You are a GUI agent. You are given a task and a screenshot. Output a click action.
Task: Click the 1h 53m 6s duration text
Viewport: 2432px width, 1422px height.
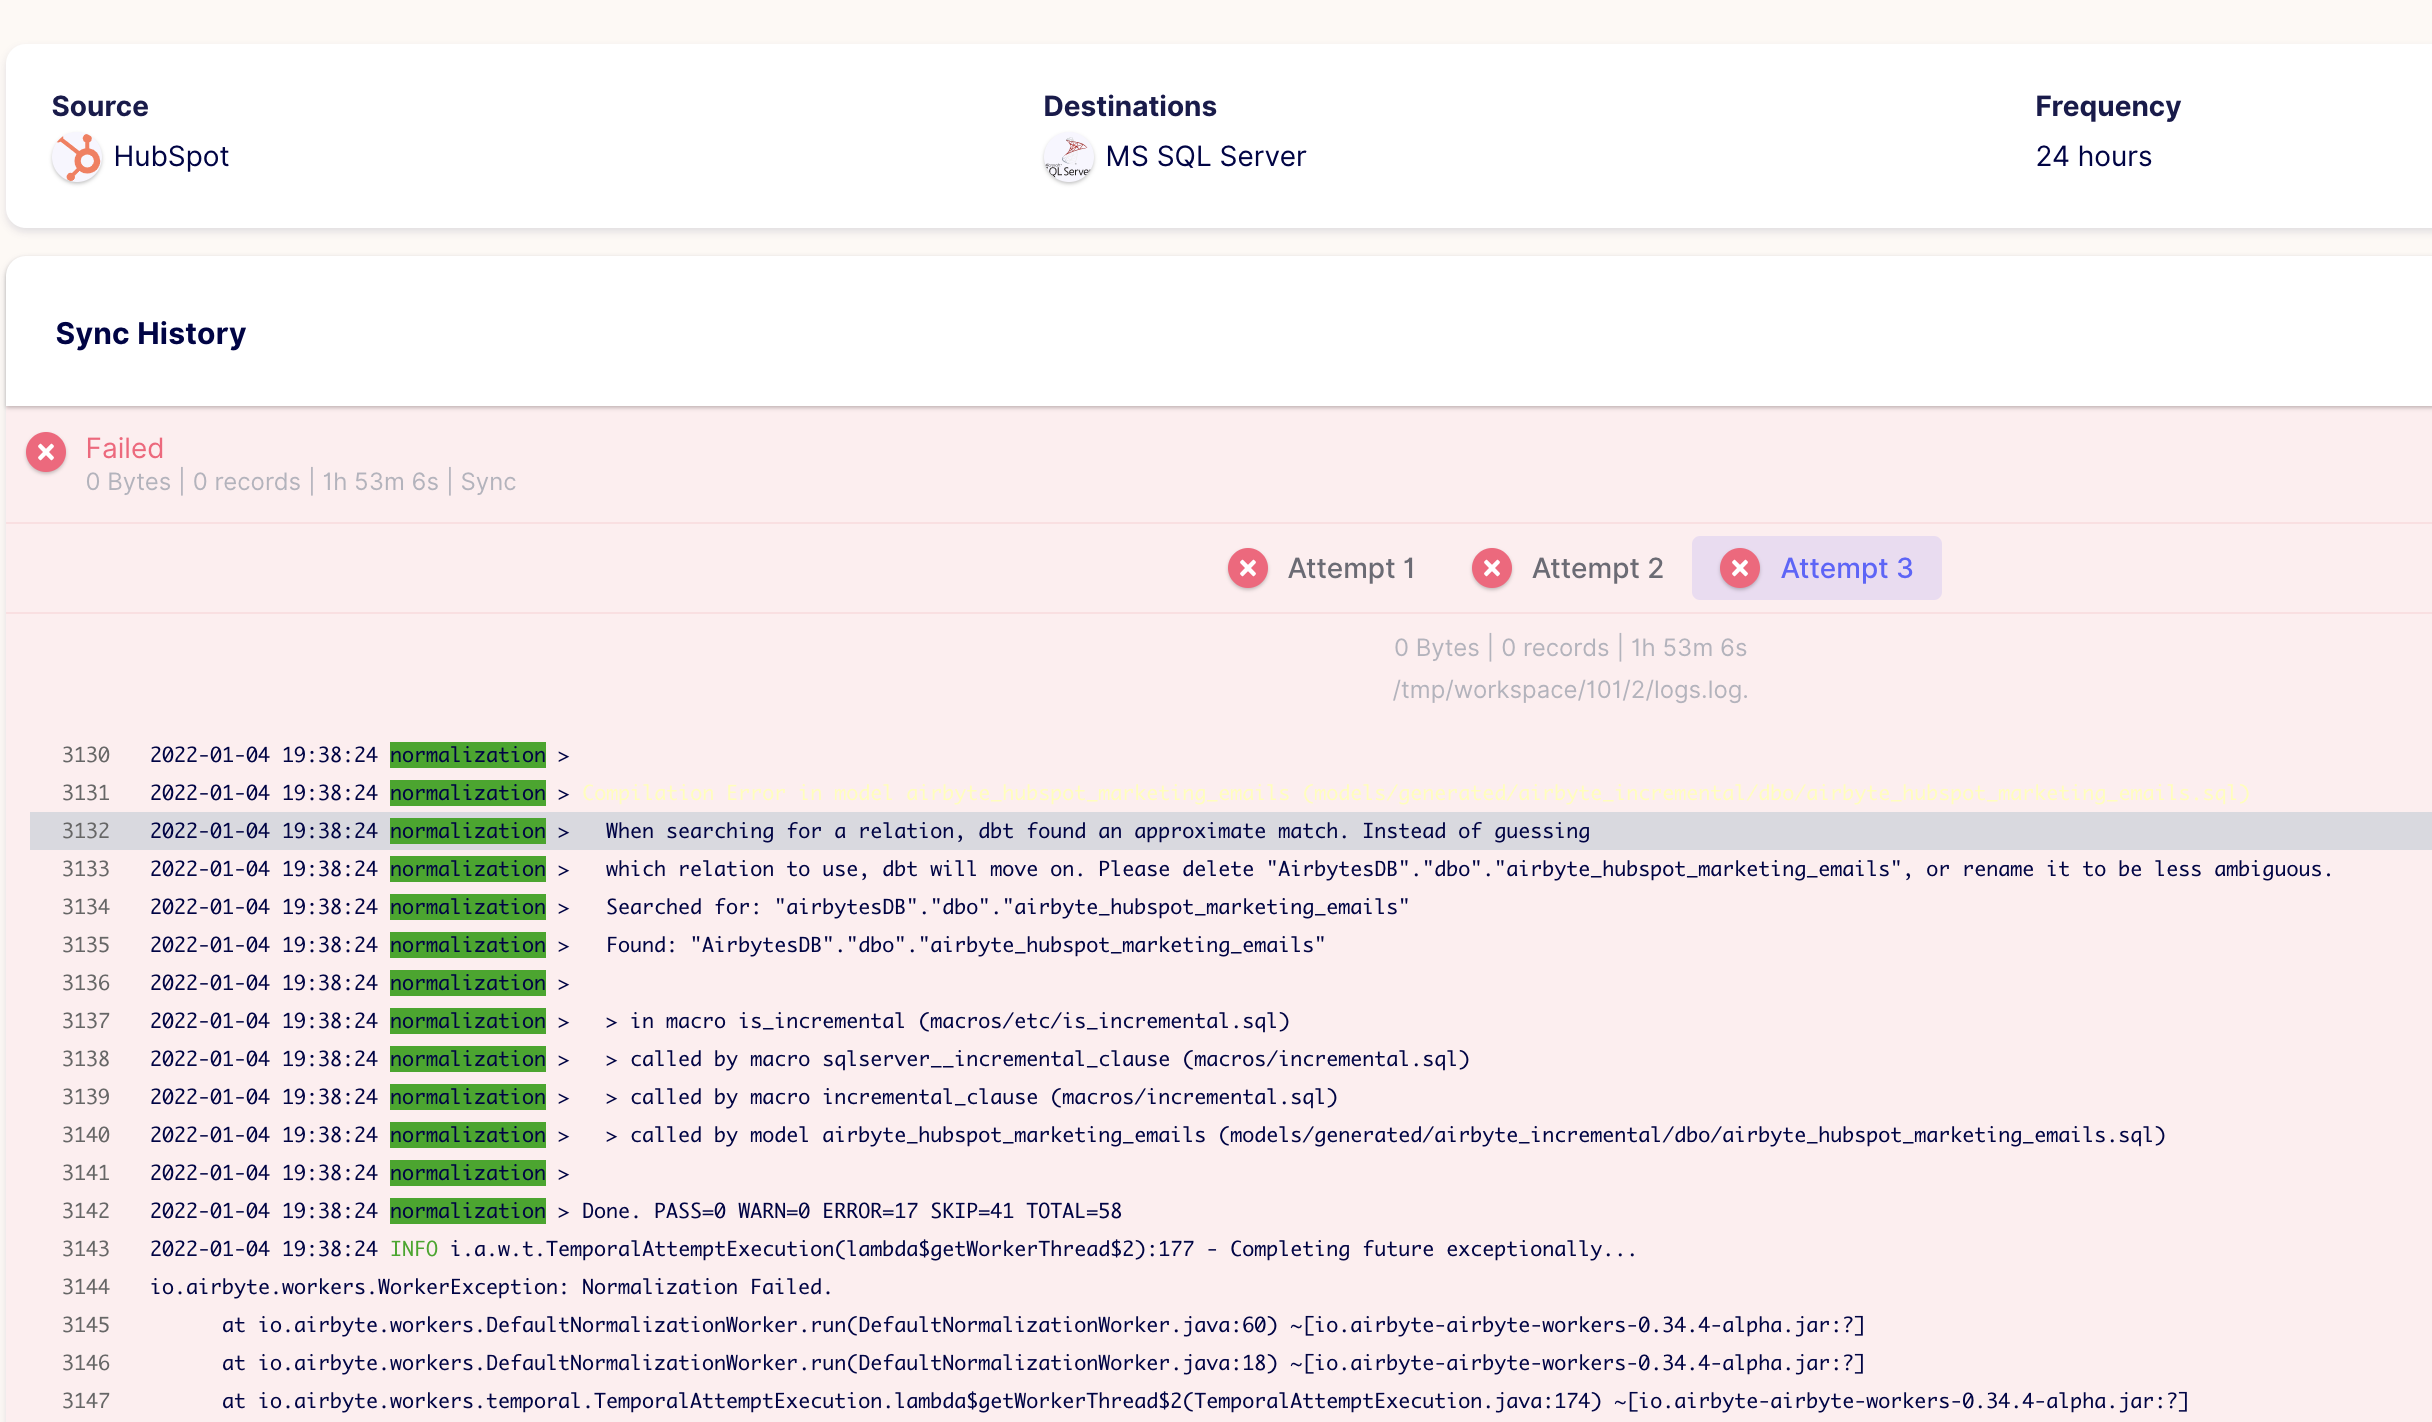tap(382, 481)
